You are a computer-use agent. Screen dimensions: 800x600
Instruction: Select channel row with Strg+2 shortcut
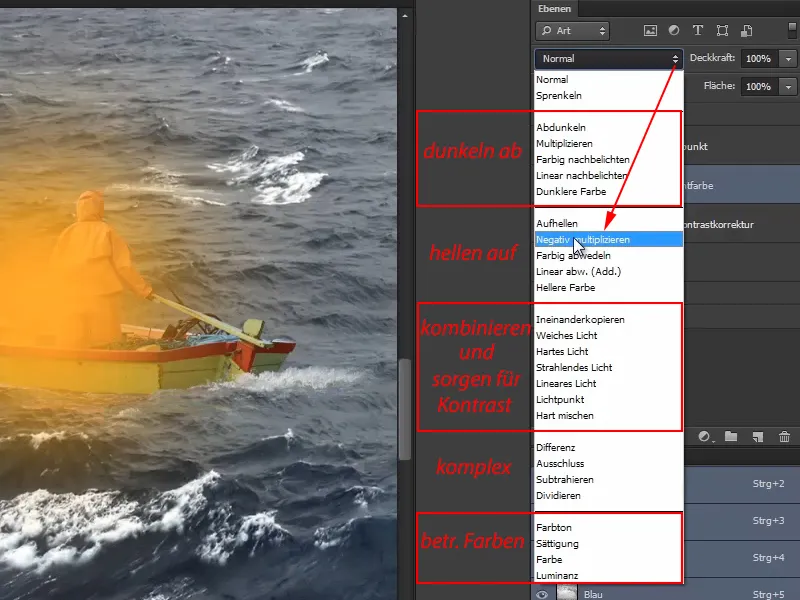point(741,484)
